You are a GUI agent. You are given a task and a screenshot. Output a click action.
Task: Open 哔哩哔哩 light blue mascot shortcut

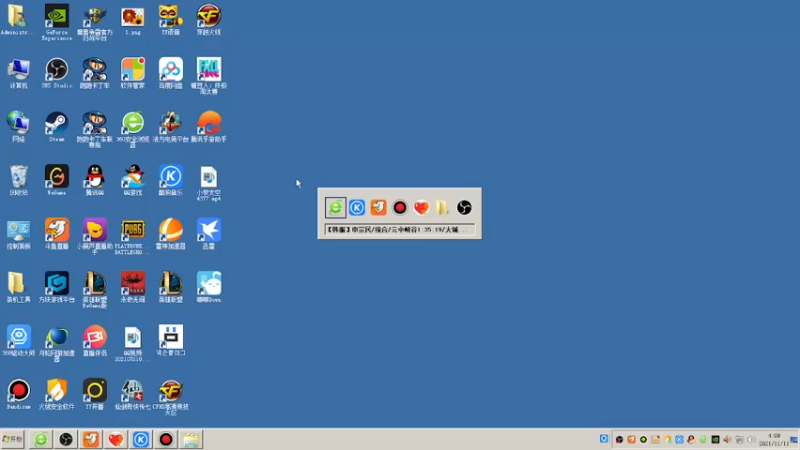point(209,285)
